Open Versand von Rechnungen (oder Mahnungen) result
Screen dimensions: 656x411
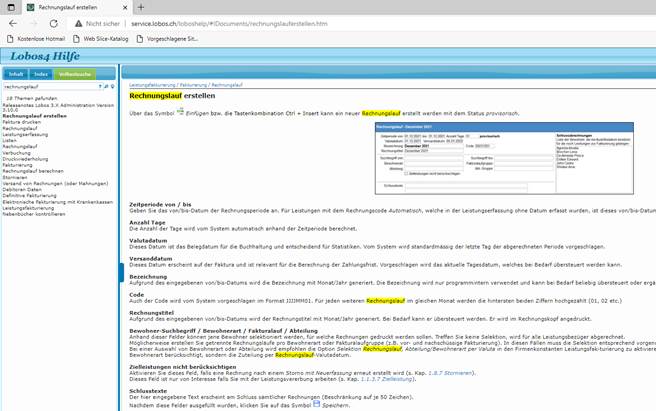[55, 184]
